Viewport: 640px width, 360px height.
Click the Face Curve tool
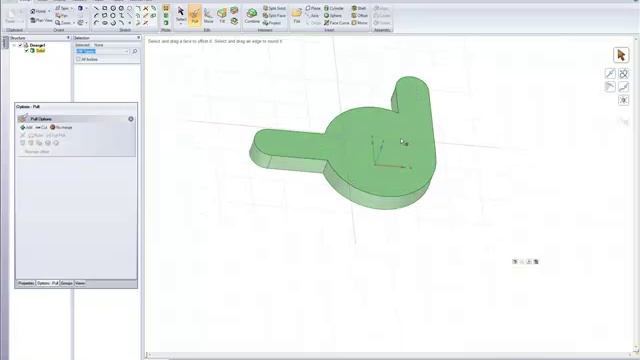[x=337, y=23]
